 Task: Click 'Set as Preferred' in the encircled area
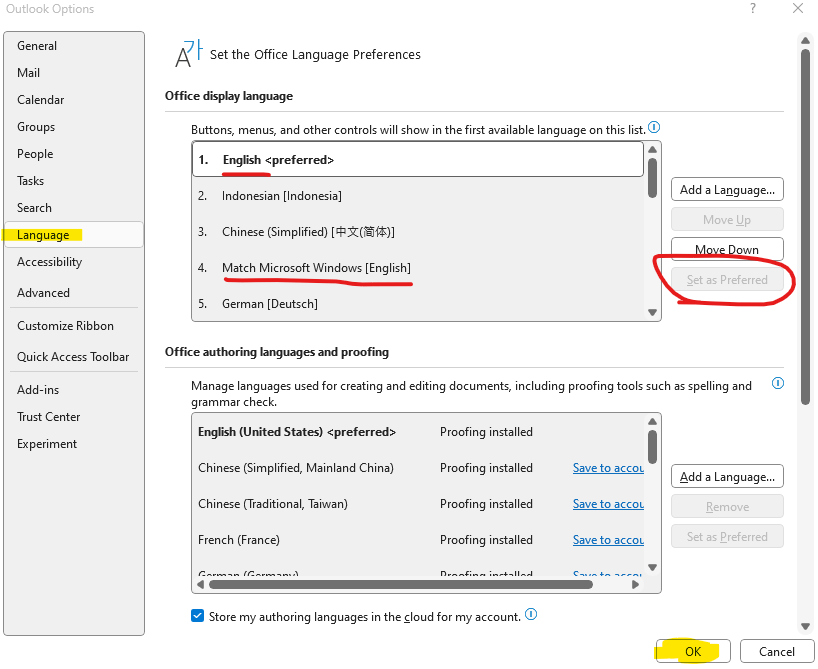(727, 280)
